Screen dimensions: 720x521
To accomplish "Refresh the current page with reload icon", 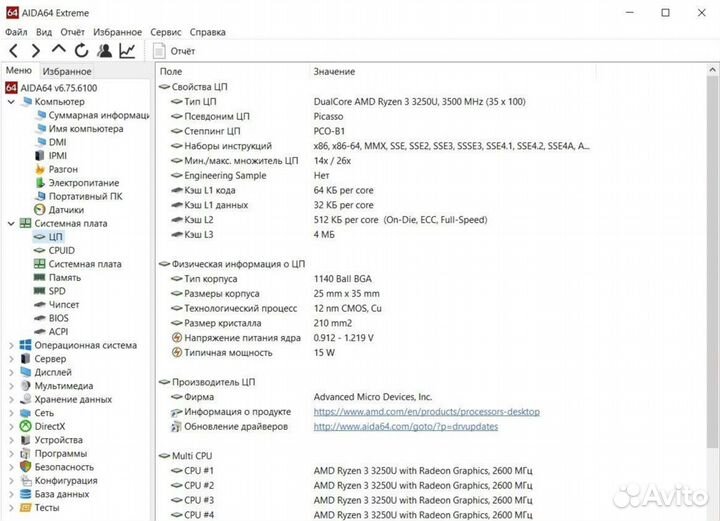I will tap(82, 50).
